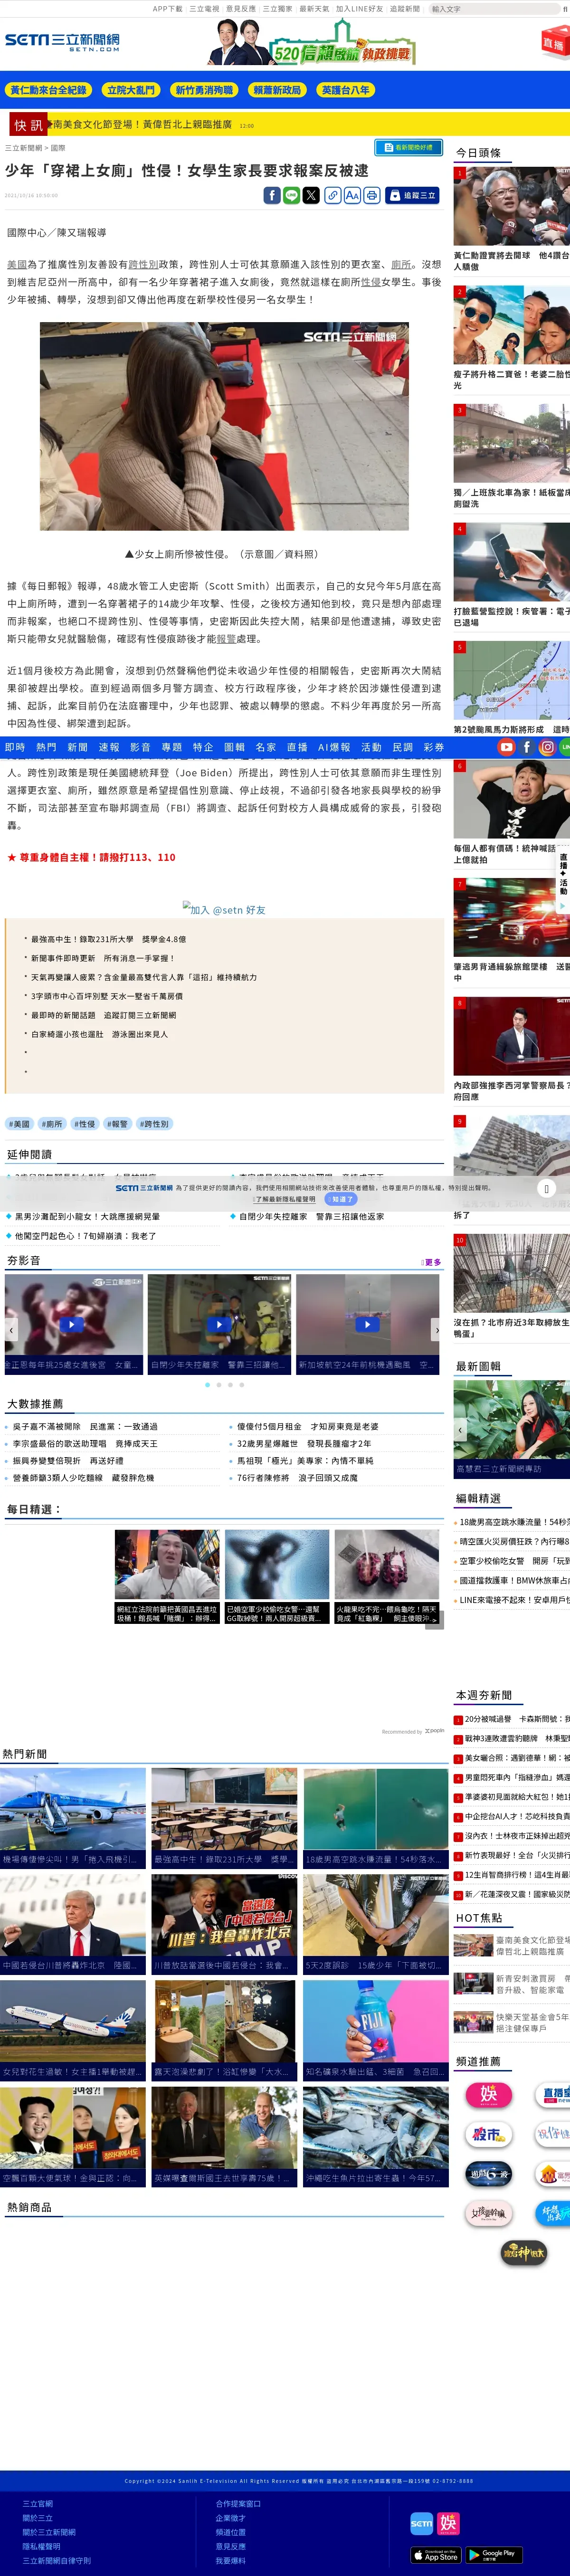Click 更多 beside 夯影音 heading
The height and width of the screenshot is (2576, 570).
point(432,1262)
